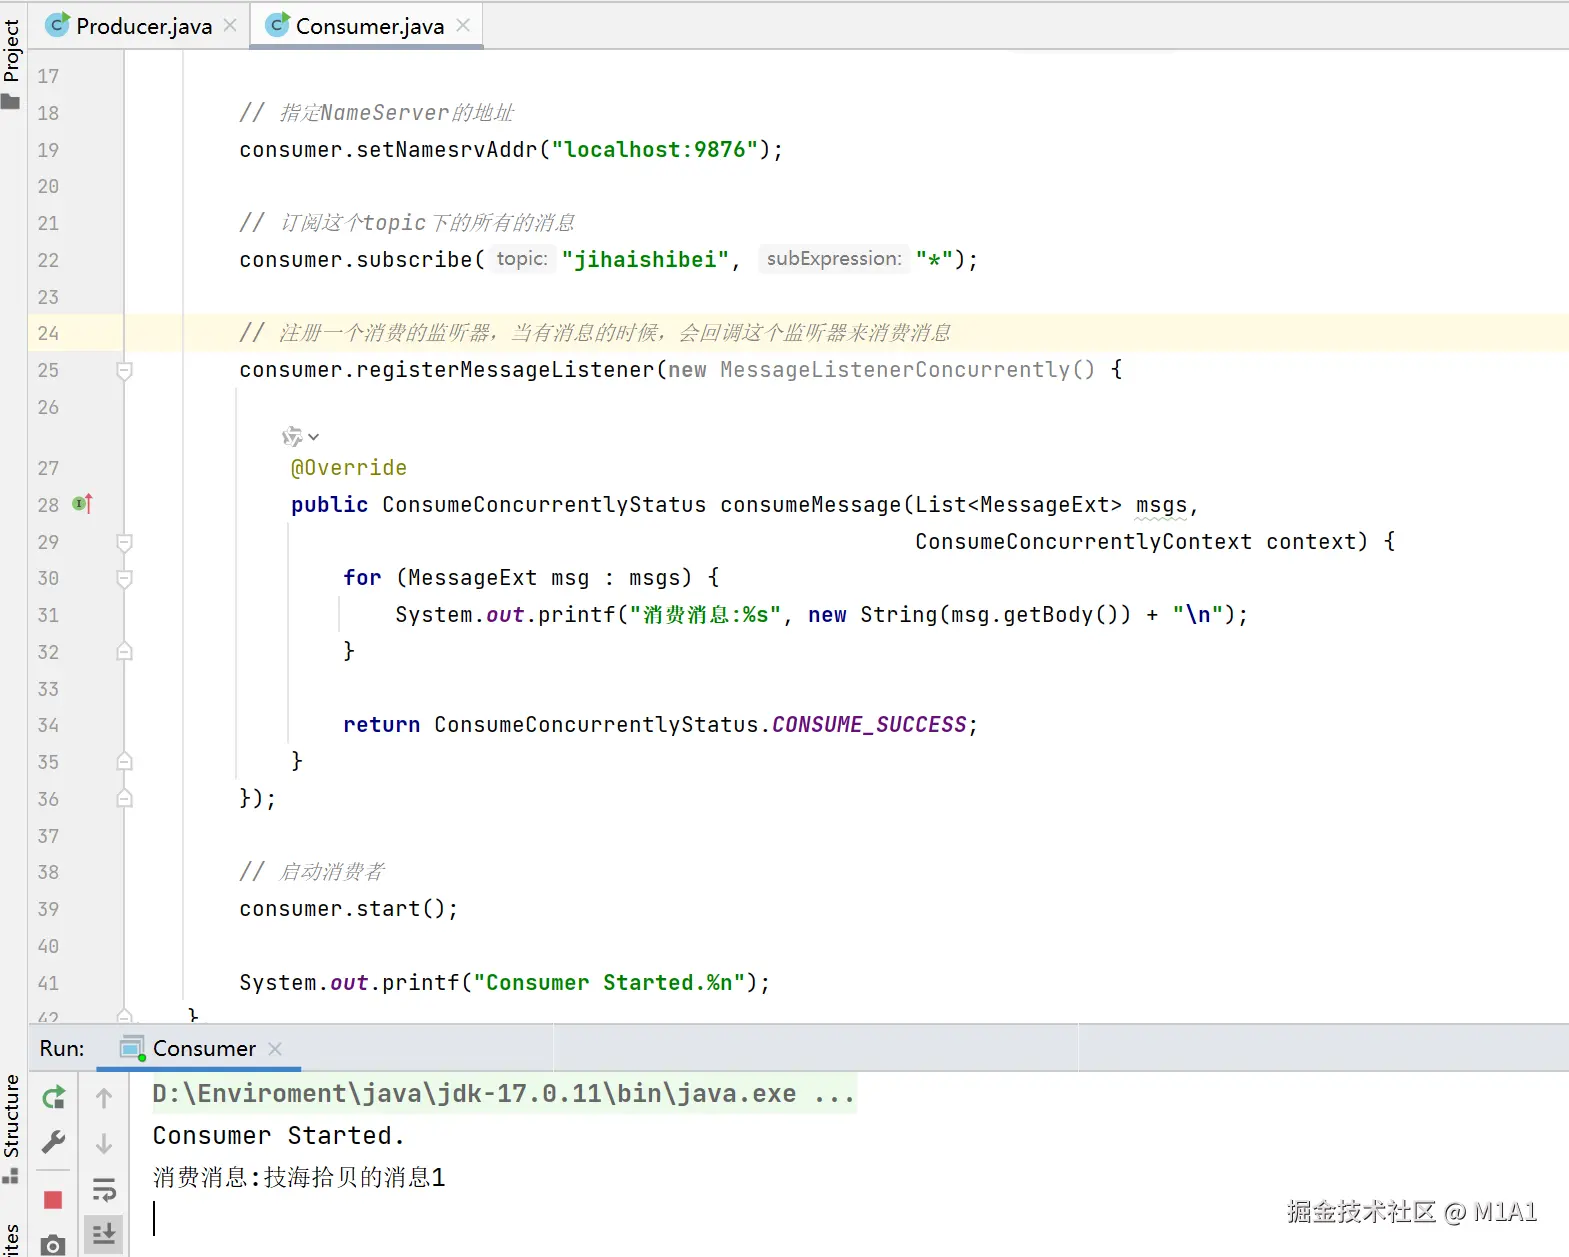Click line number 19 in the gutter
This screenshot has height=1257, width=1569.
click(48, 150)
